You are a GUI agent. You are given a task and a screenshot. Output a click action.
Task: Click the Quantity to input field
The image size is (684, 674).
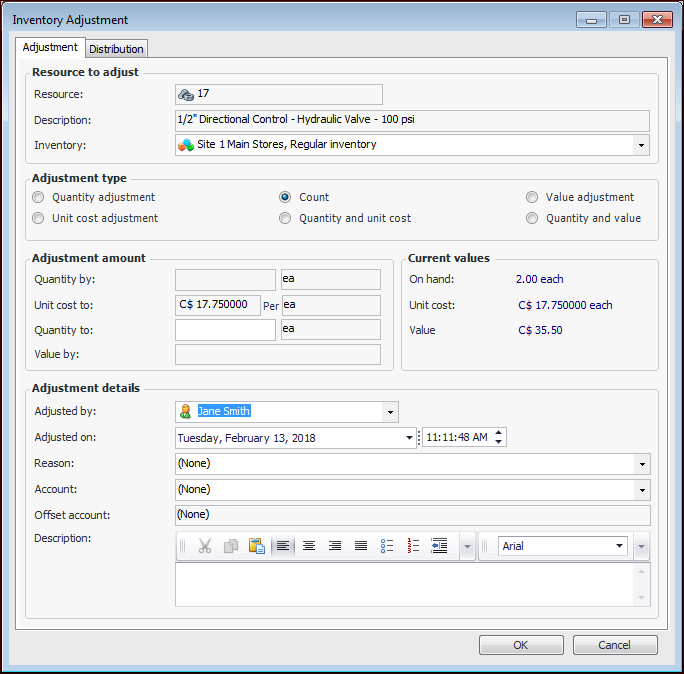pyautogui.click(x=225, y=330)
